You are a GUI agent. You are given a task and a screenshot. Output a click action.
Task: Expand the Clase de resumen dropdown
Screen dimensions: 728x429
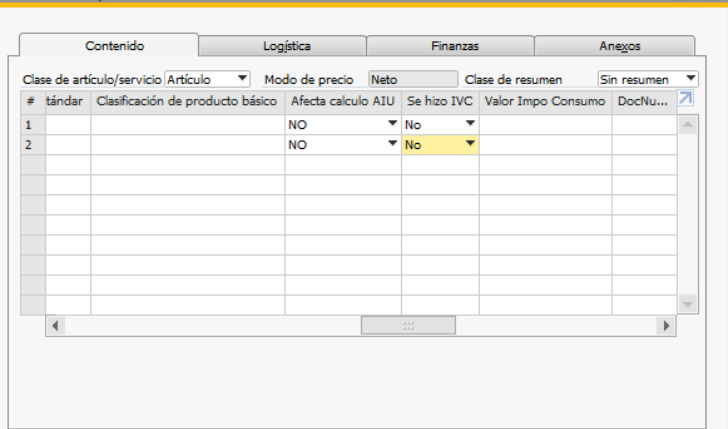tap(691, 78)
